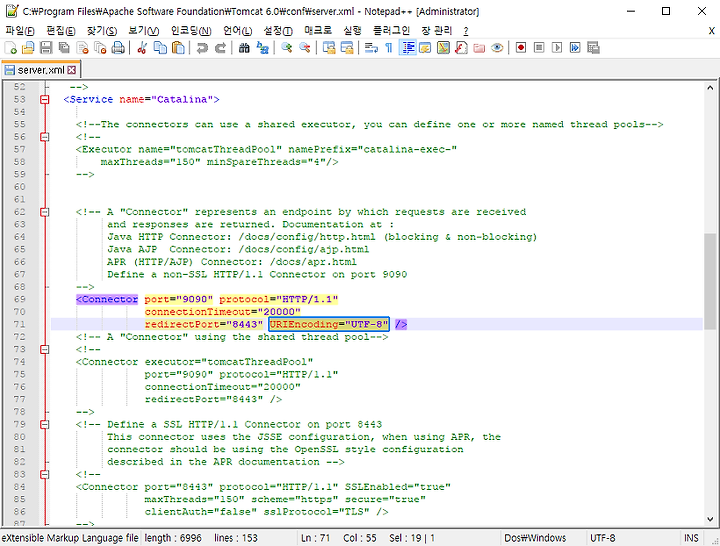Zoom out with magnifier minus icon
Viewport: 720px width, 546px height.
pos(304,47)
